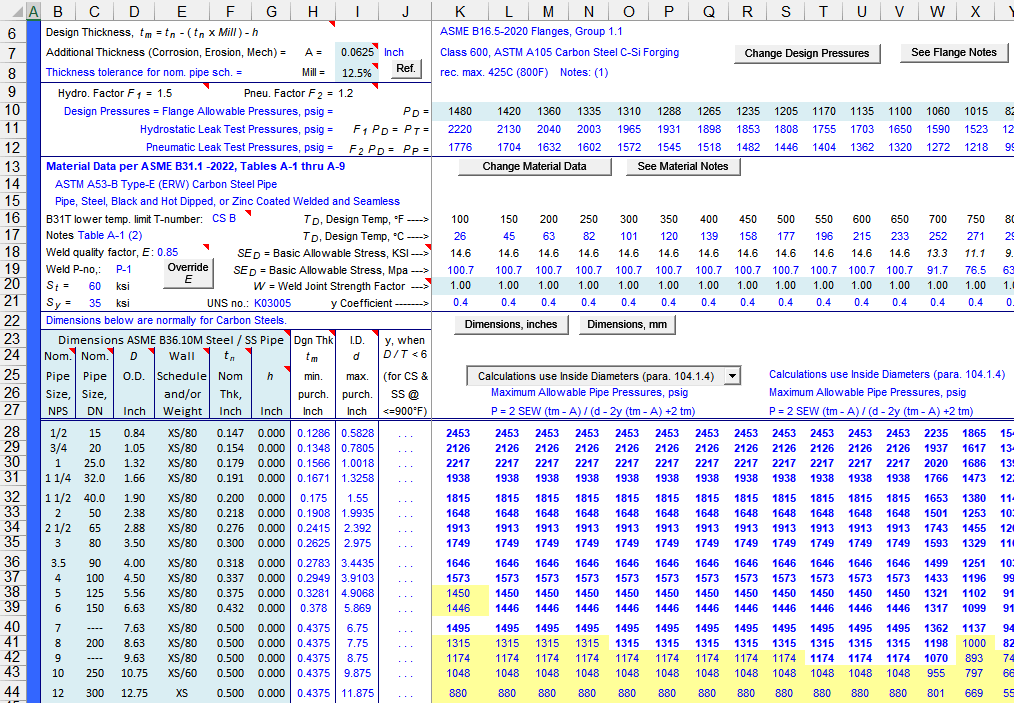Select column header H
The height and width of the screenshot is (703, 1014).
click(x=312, y=11)
